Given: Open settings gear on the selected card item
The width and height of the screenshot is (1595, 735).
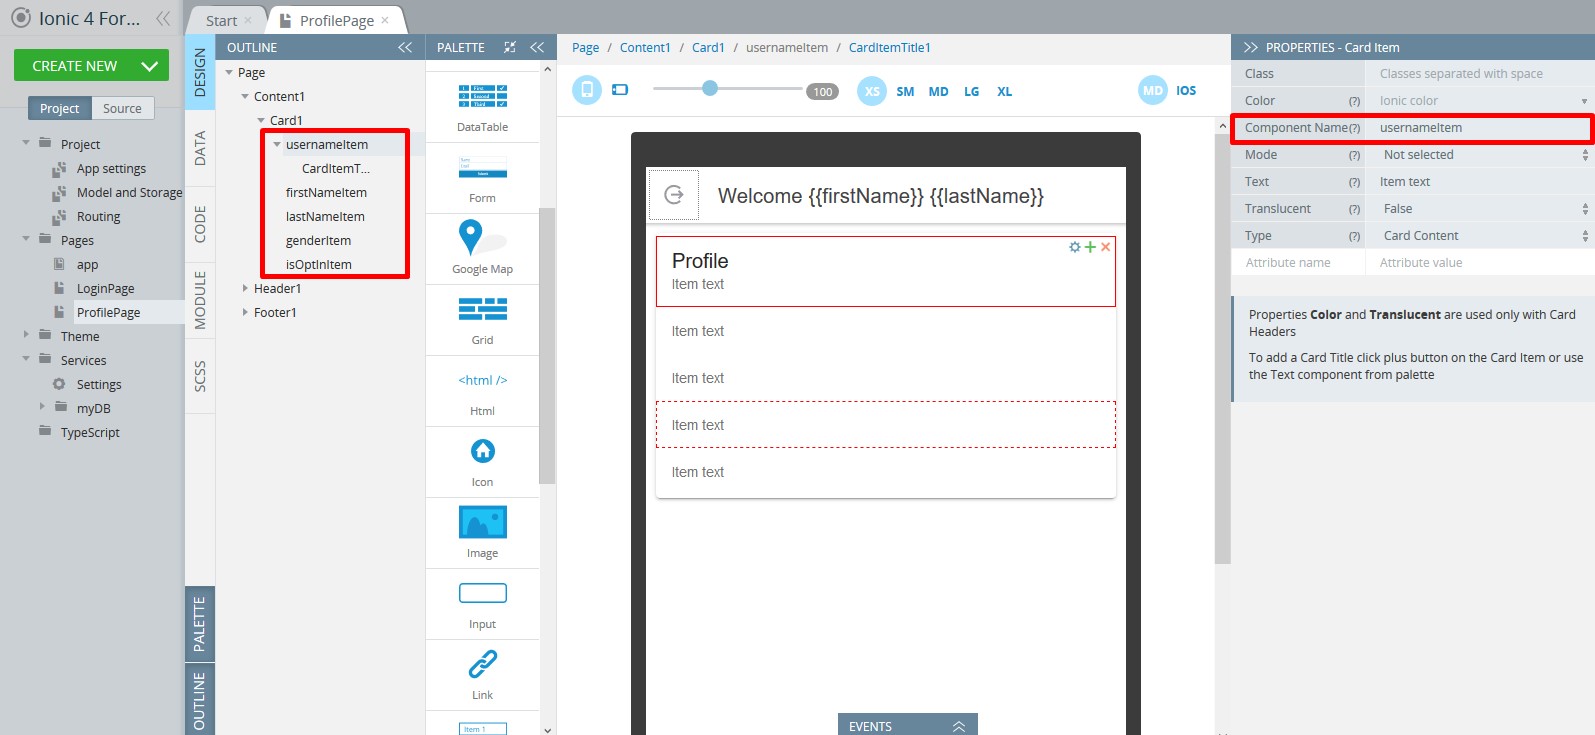Looking at the screenshot, I should point(1075,247).
